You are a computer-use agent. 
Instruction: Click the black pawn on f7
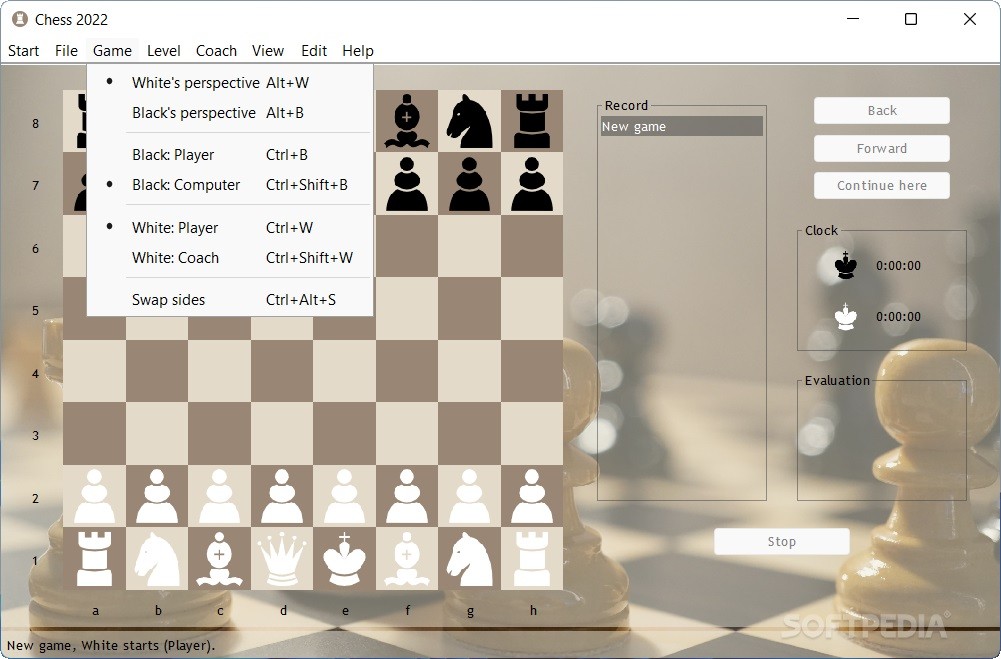pos(407,183)
